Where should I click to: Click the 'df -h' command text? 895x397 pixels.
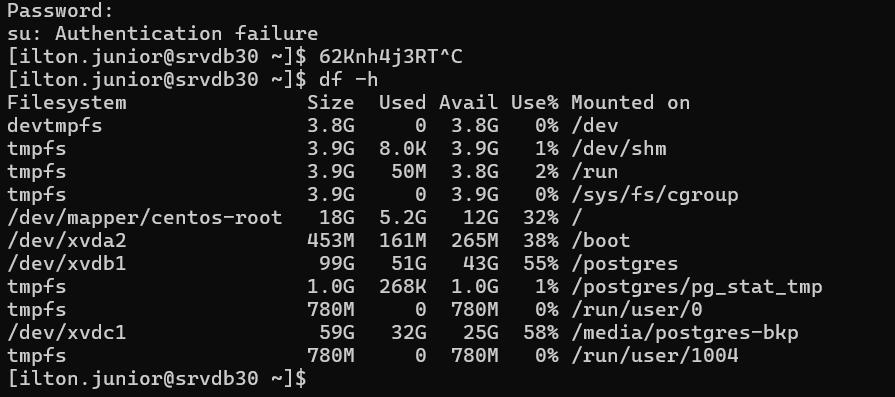[x=348, y=79]
